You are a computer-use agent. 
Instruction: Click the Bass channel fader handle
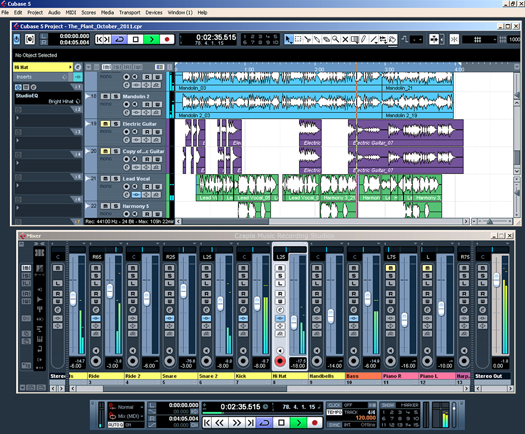tap(368, 299)
